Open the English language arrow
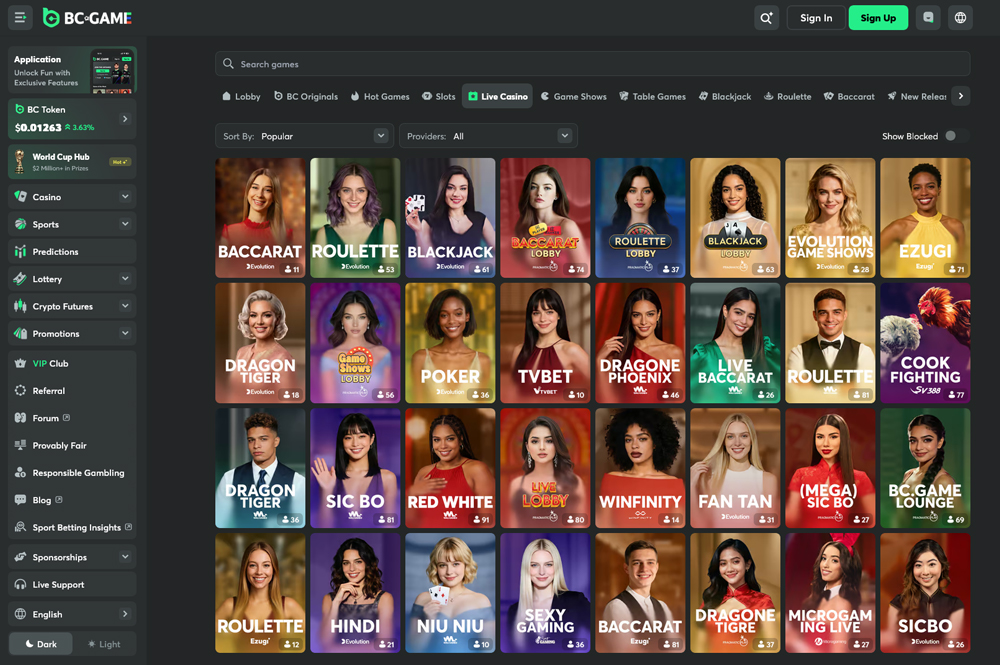The width and height of the screenshot is (1000, 665). tap(125, 614)
